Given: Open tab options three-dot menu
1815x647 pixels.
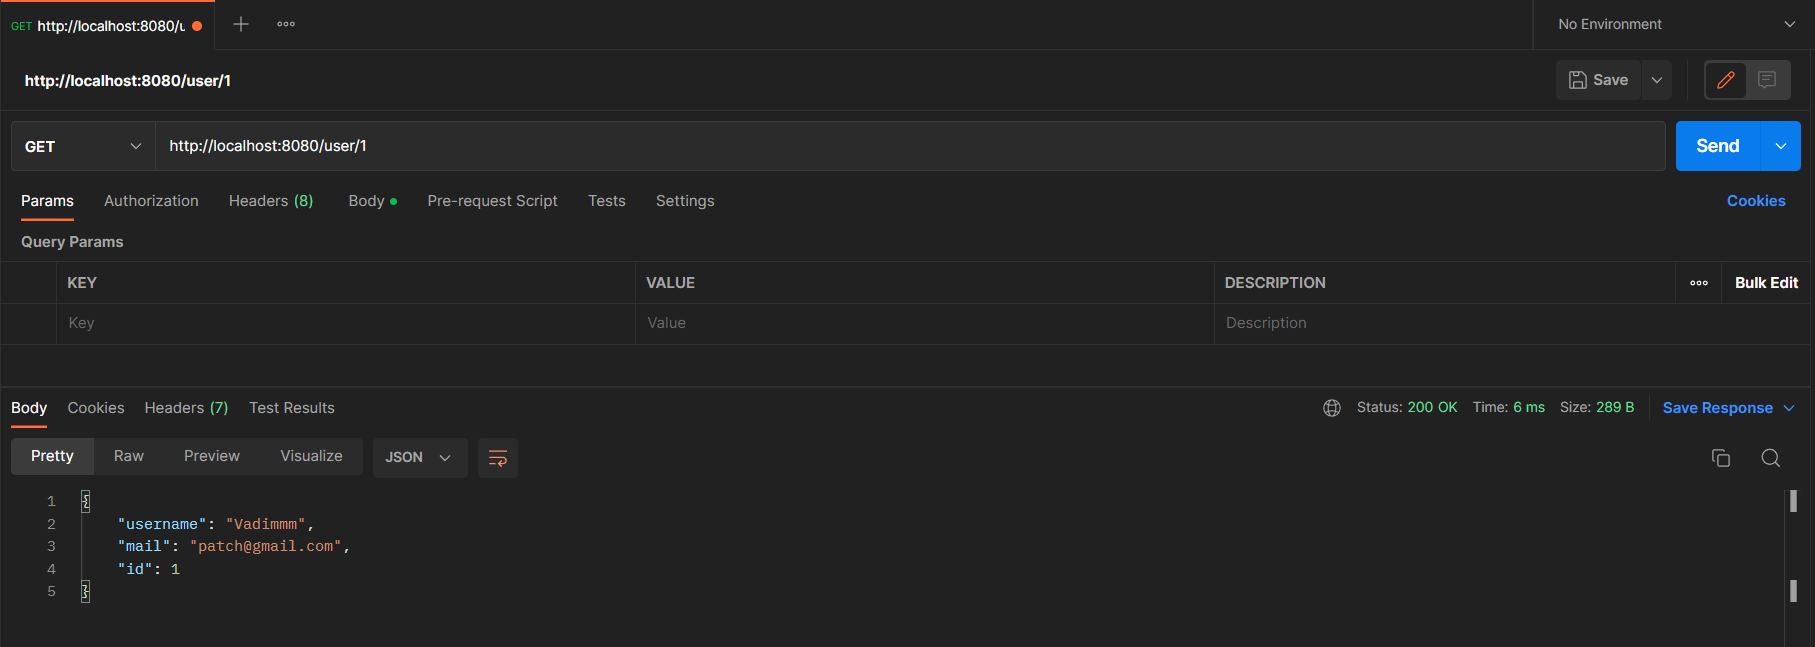Looking at the screenshot, I should pos(286,24).
